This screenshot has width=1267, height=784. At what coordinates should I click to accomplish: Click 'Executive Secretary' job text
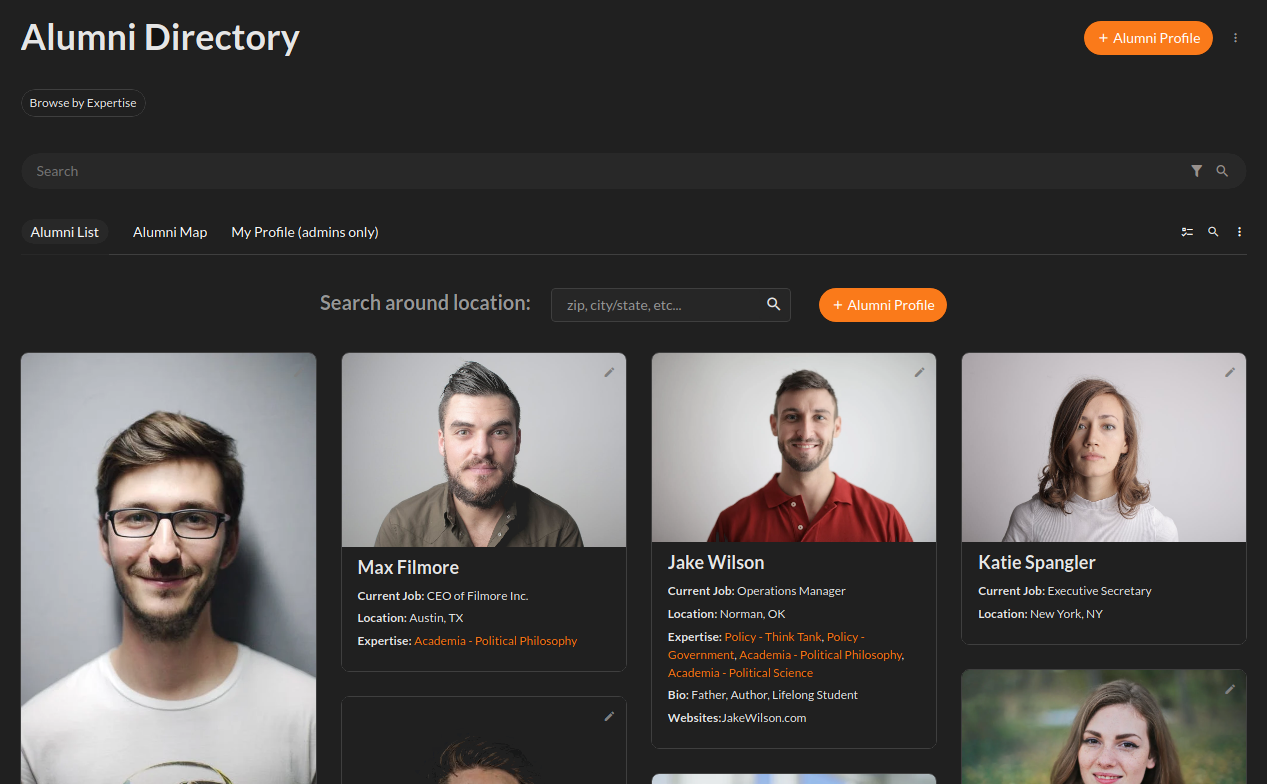(1100, 591)
